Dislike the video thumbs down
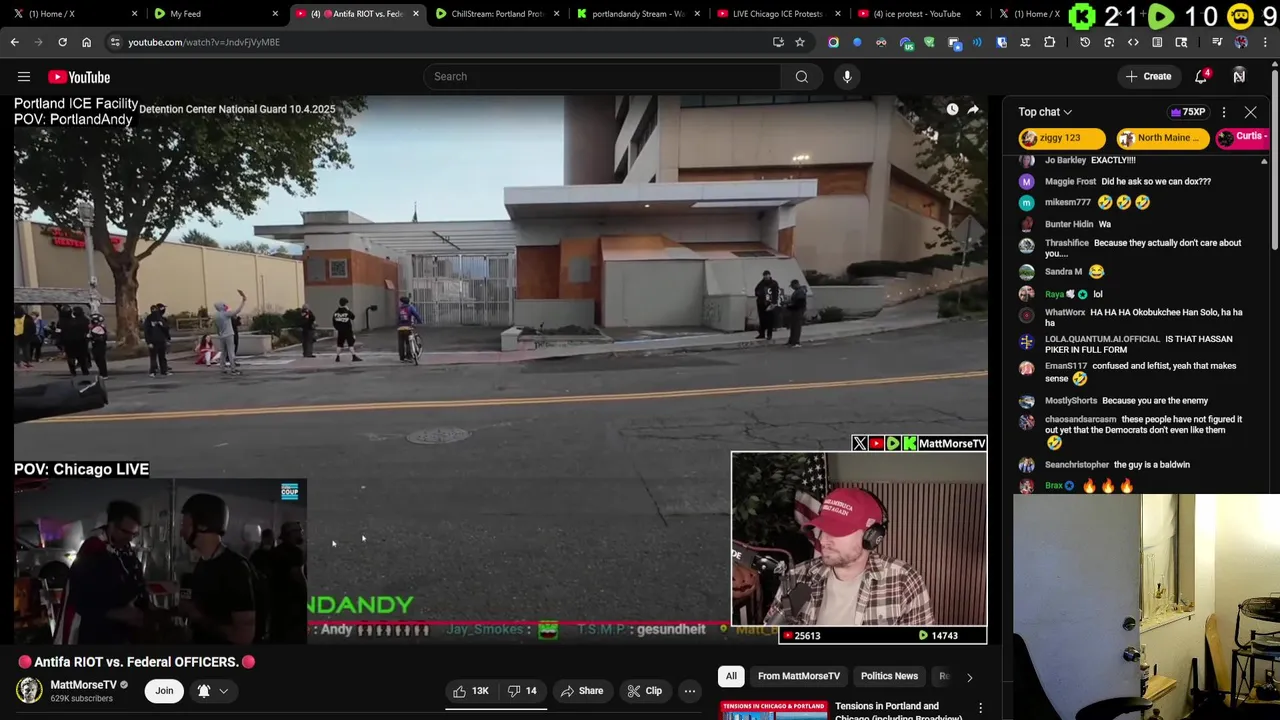This screenshot has width=1280, height=720. [522, 691]
